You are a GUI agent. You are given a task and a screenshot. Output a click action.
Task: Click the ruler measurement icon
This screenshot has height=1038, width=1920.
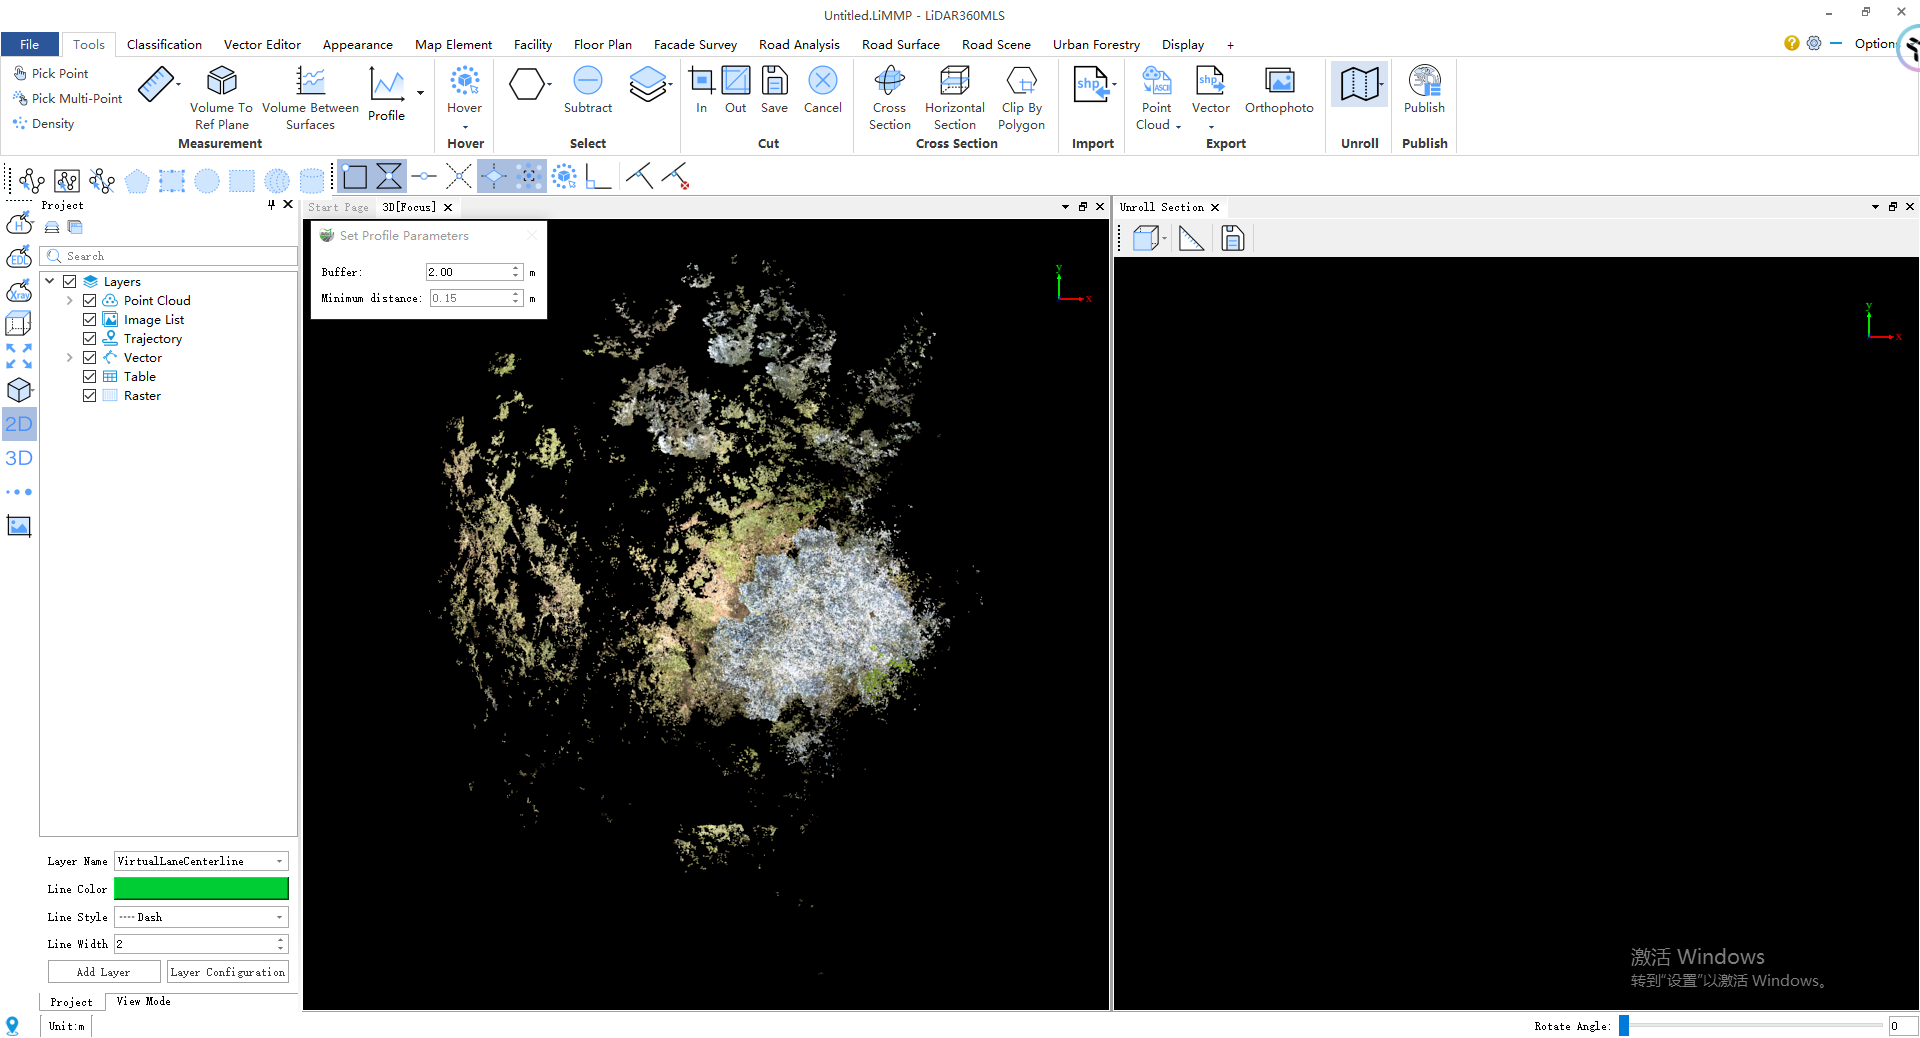pos(155,84)
